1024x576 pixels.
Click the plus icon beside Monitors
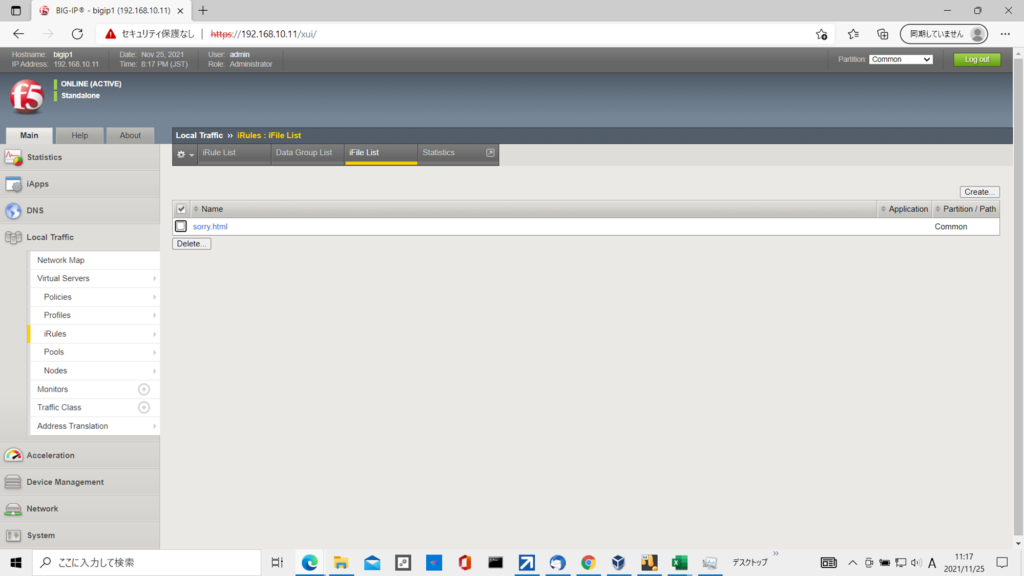[143, 389]
